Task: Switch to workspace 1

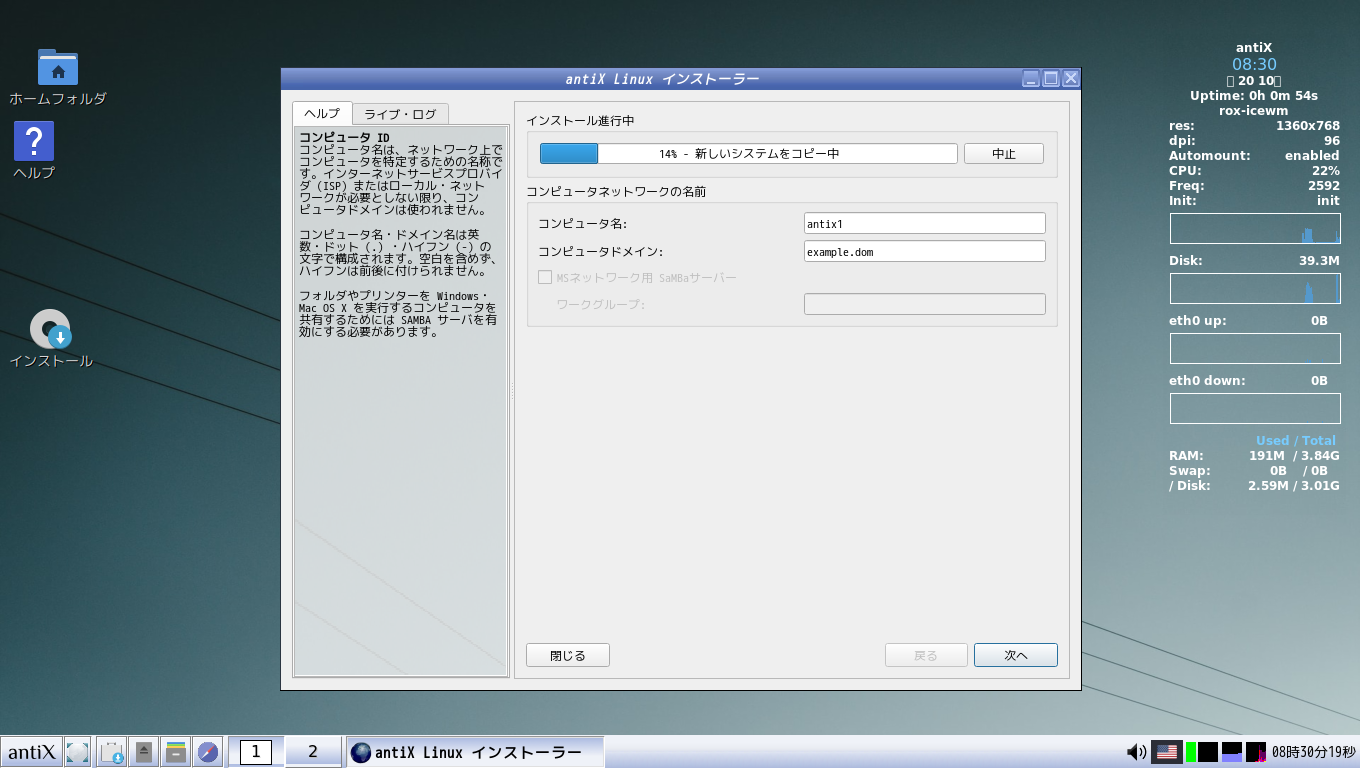Action: click(x=256, y=752)
